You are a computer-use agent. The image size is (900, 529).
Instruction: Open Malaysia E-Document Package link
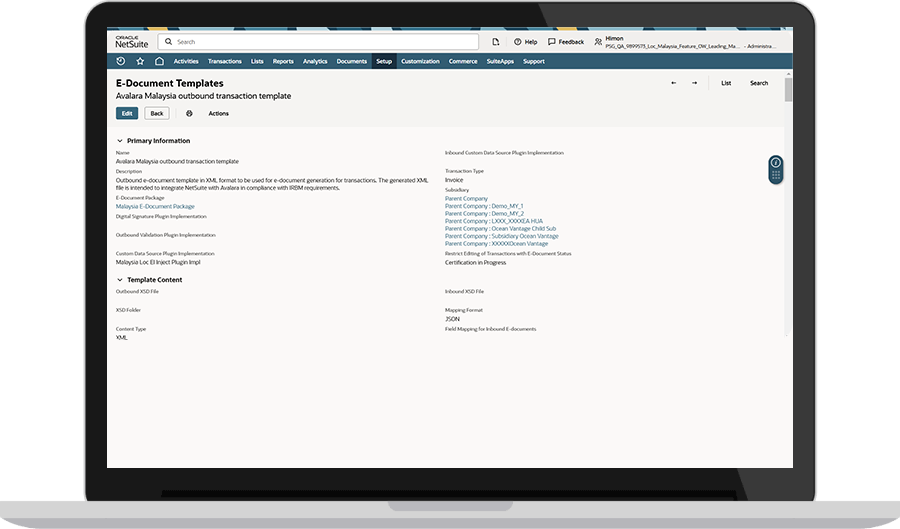(155, 207)
